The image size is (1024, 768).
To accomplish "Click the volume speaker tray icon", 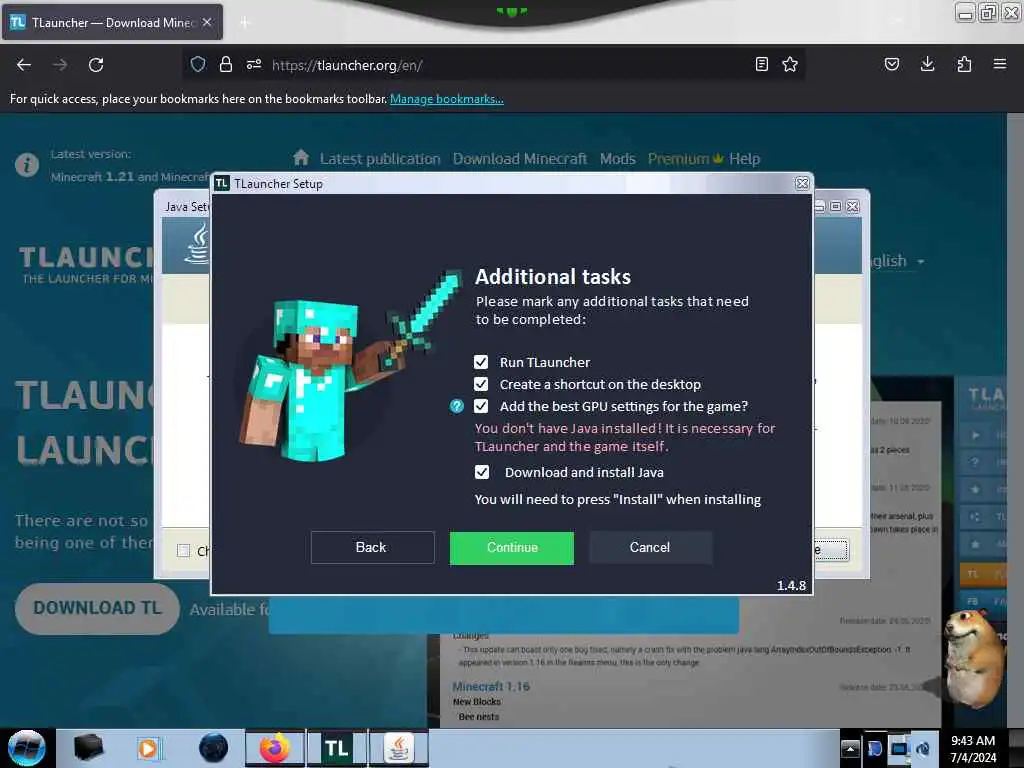I will point(923,748).
